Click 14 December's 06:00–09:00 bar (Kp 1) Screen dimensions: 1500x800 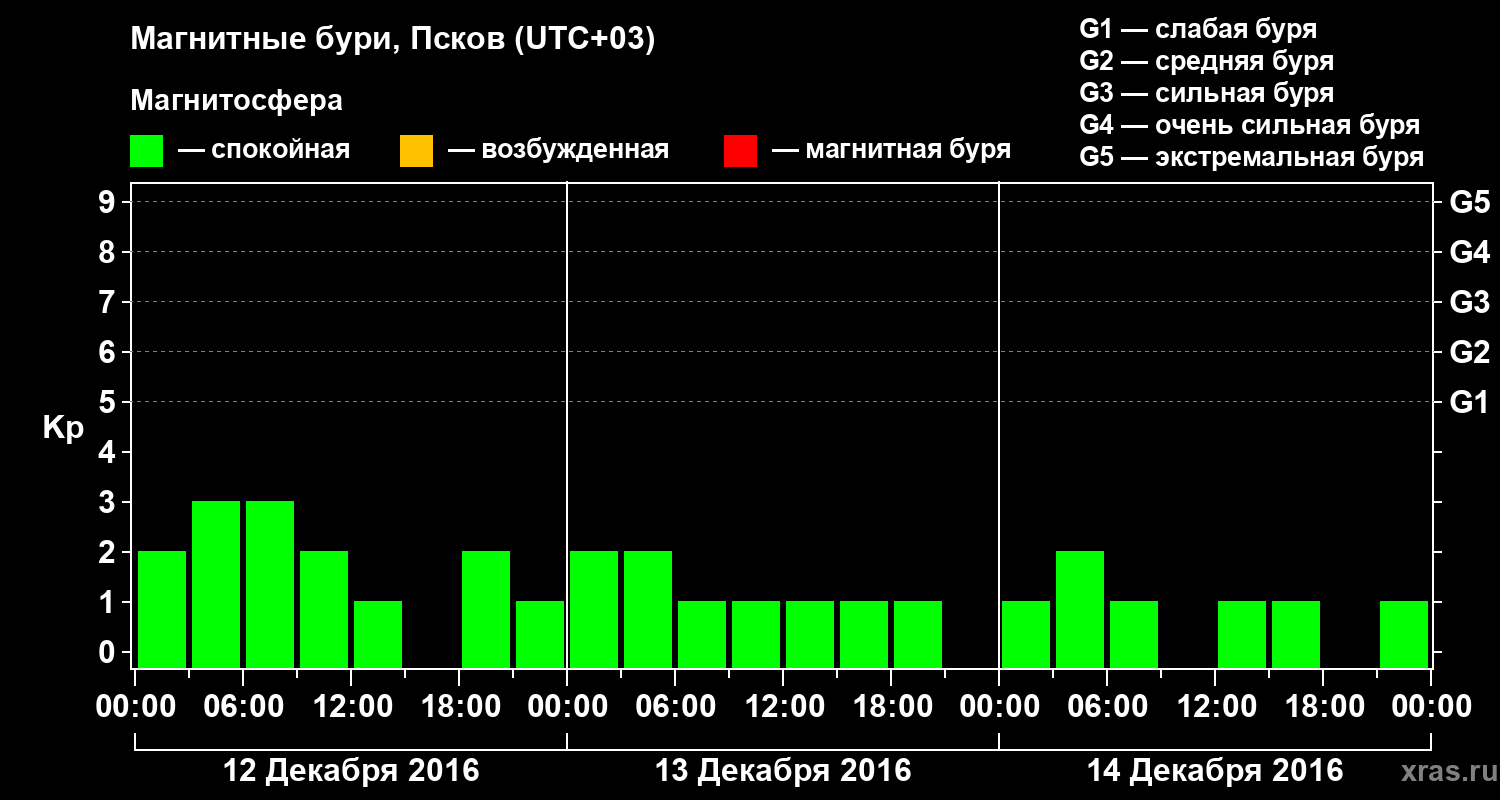click(1134, 634)
